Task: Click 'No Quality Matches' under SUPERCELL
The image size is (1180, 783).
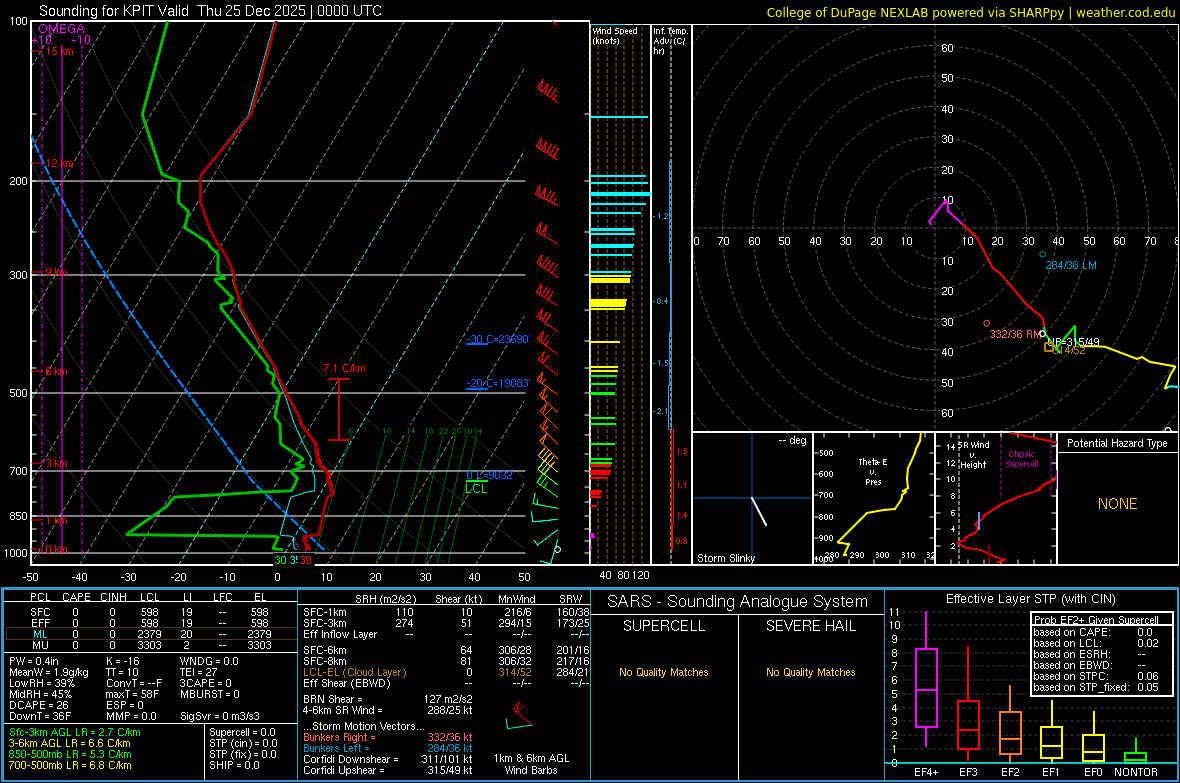Action: point(664,672)
